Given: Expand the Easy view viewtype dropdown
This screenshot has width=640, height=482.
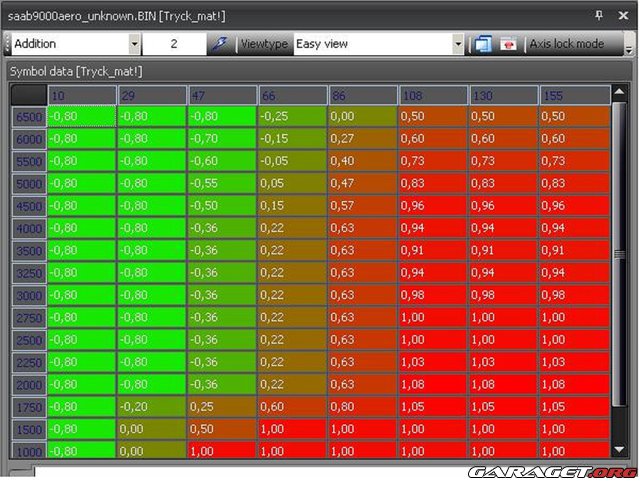Looking at the screenshot, I should [x=458, y=44].
